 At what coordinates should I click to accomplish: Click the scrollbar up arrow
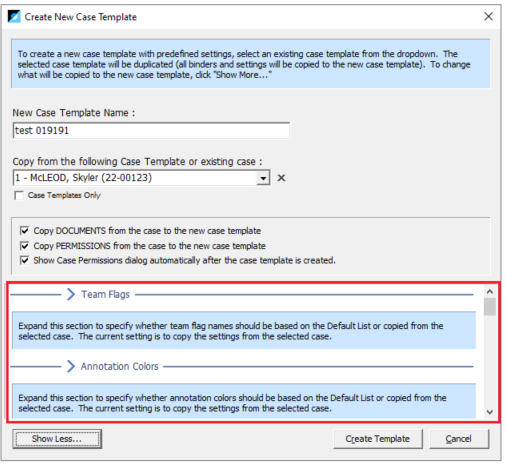(x=490, y=292)
